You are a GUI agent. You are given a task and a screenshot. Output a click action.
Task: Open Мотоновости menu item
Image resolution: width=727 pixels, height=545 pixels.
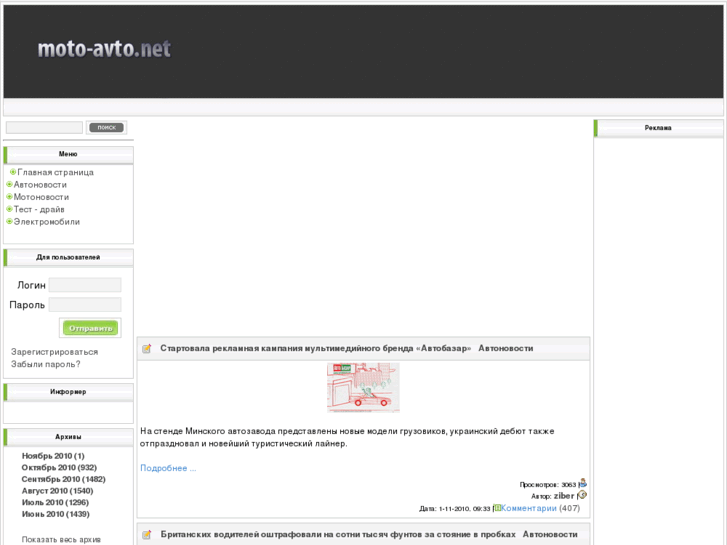pos(41,197)
